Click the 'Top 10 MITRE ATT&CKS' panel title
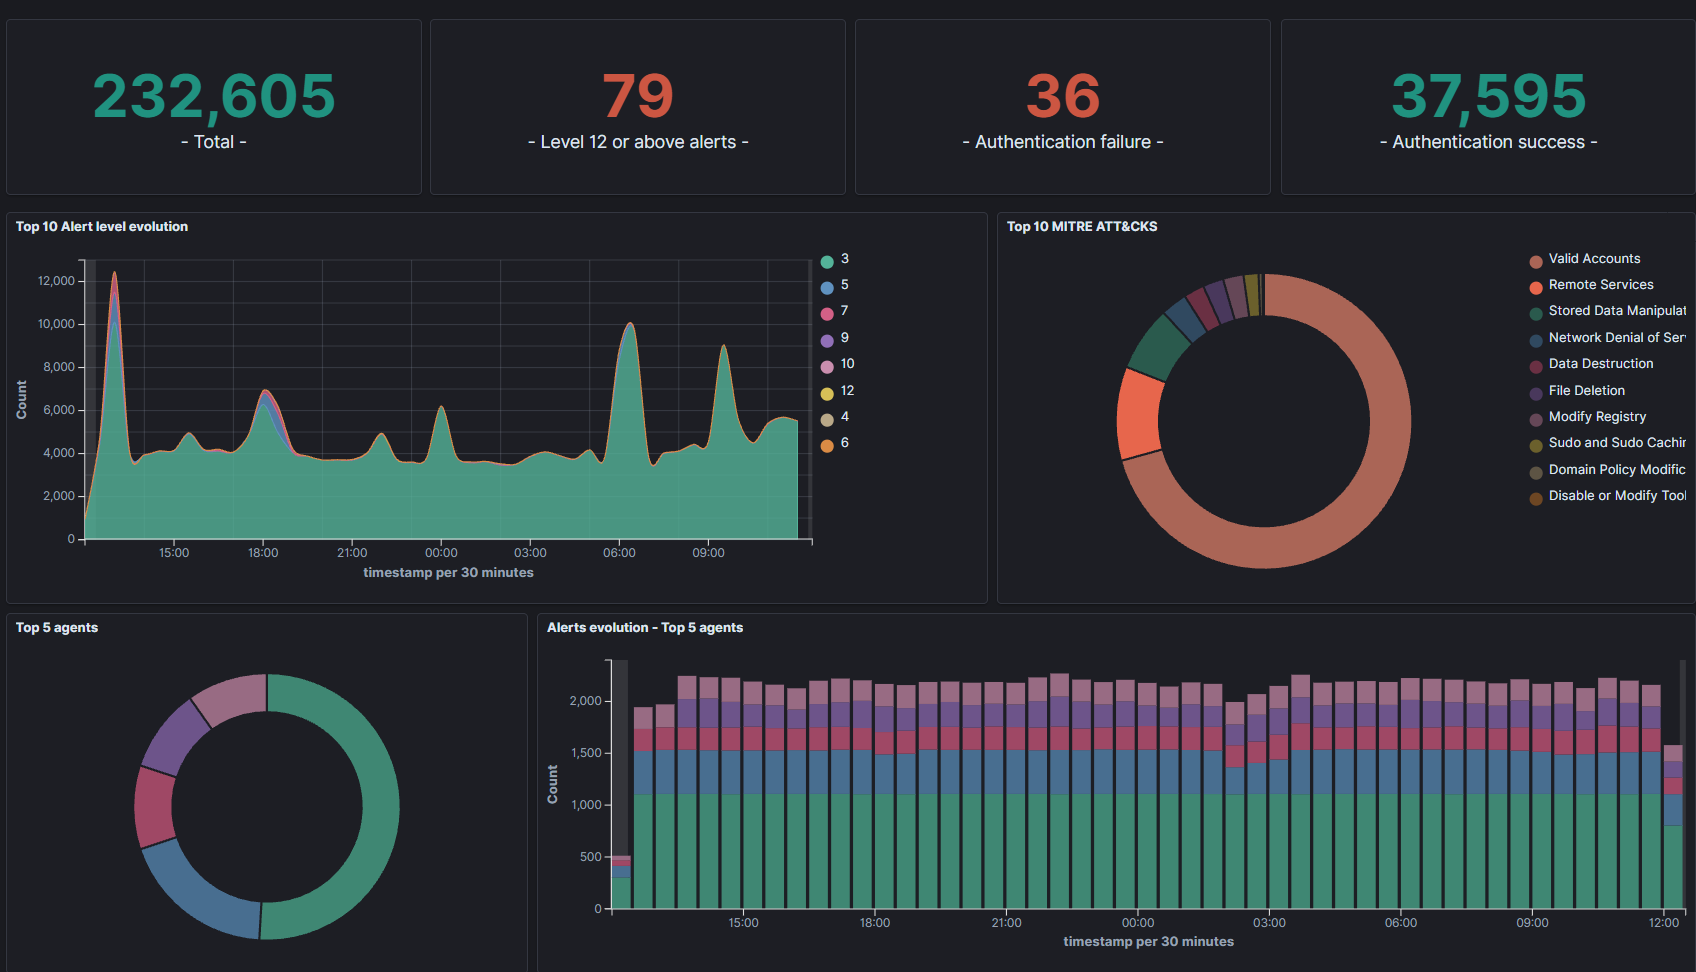 (1082, 227)
